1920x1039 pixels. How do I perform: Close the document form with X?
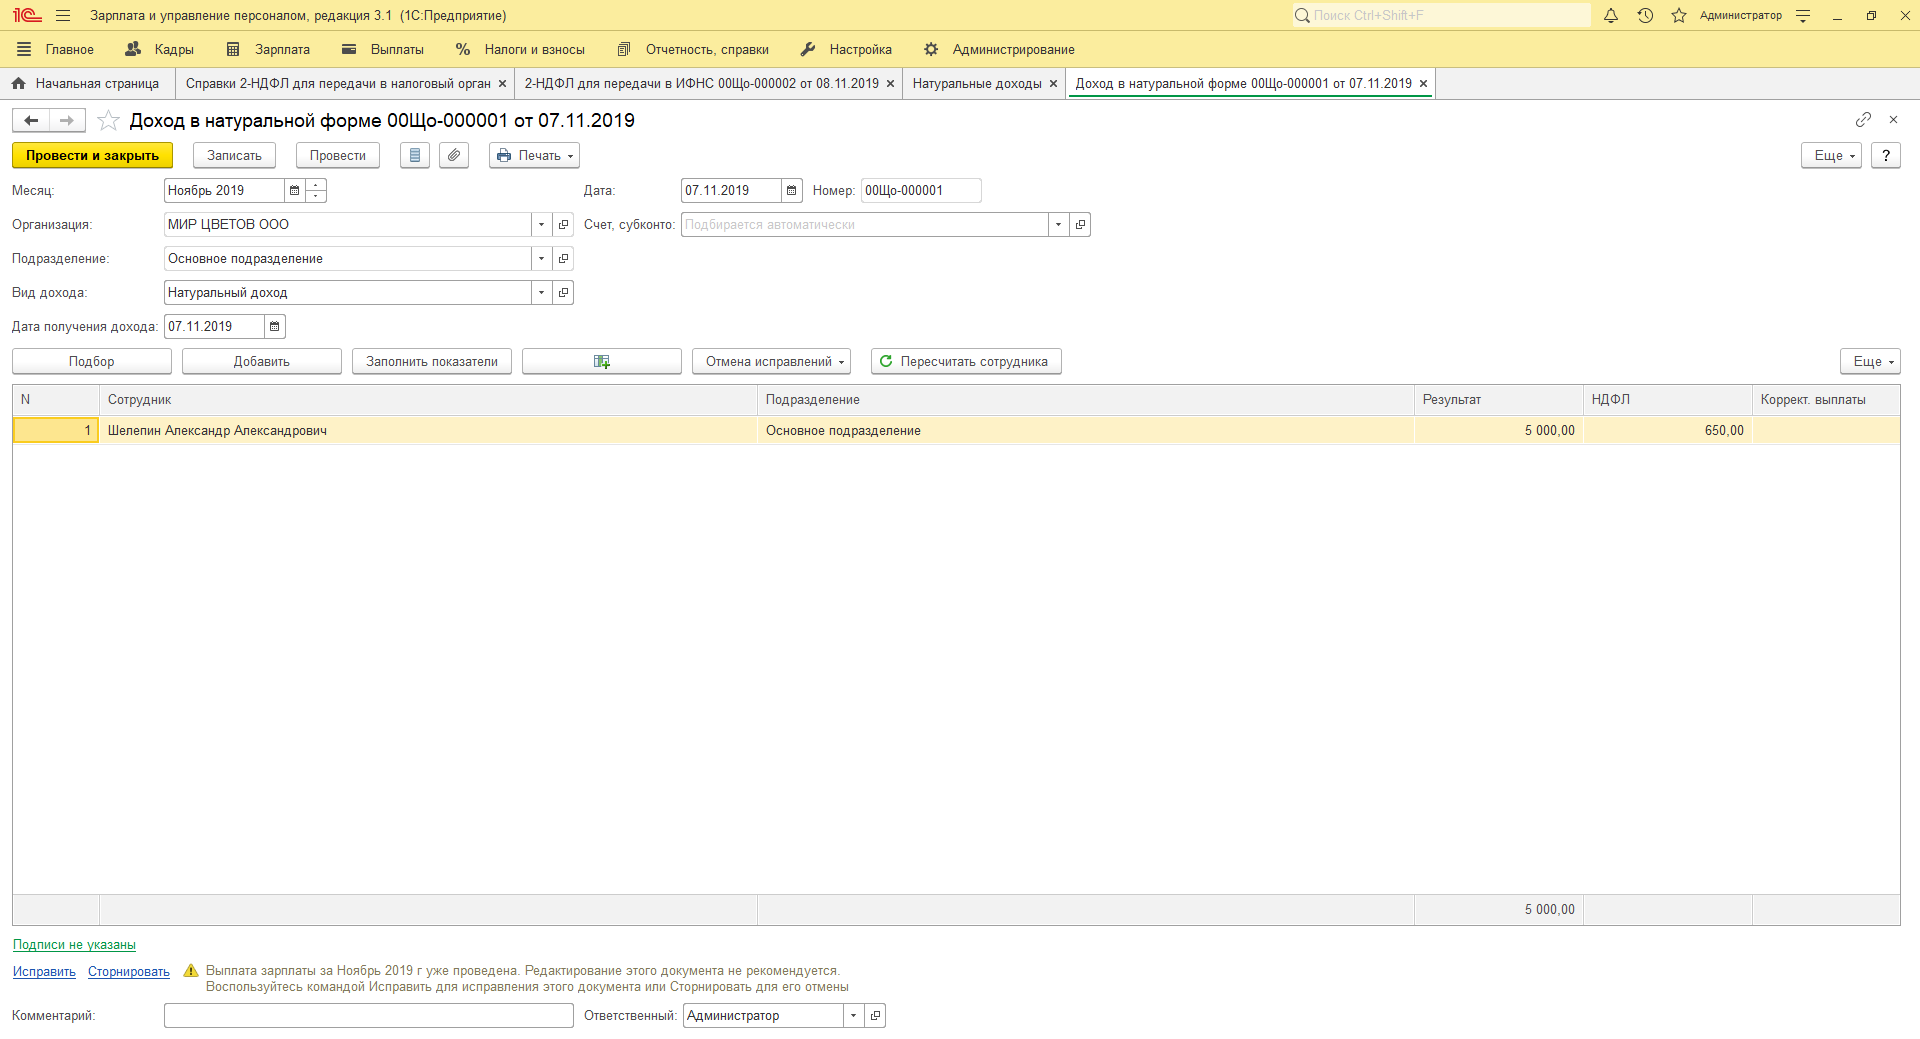(1893, 119)
